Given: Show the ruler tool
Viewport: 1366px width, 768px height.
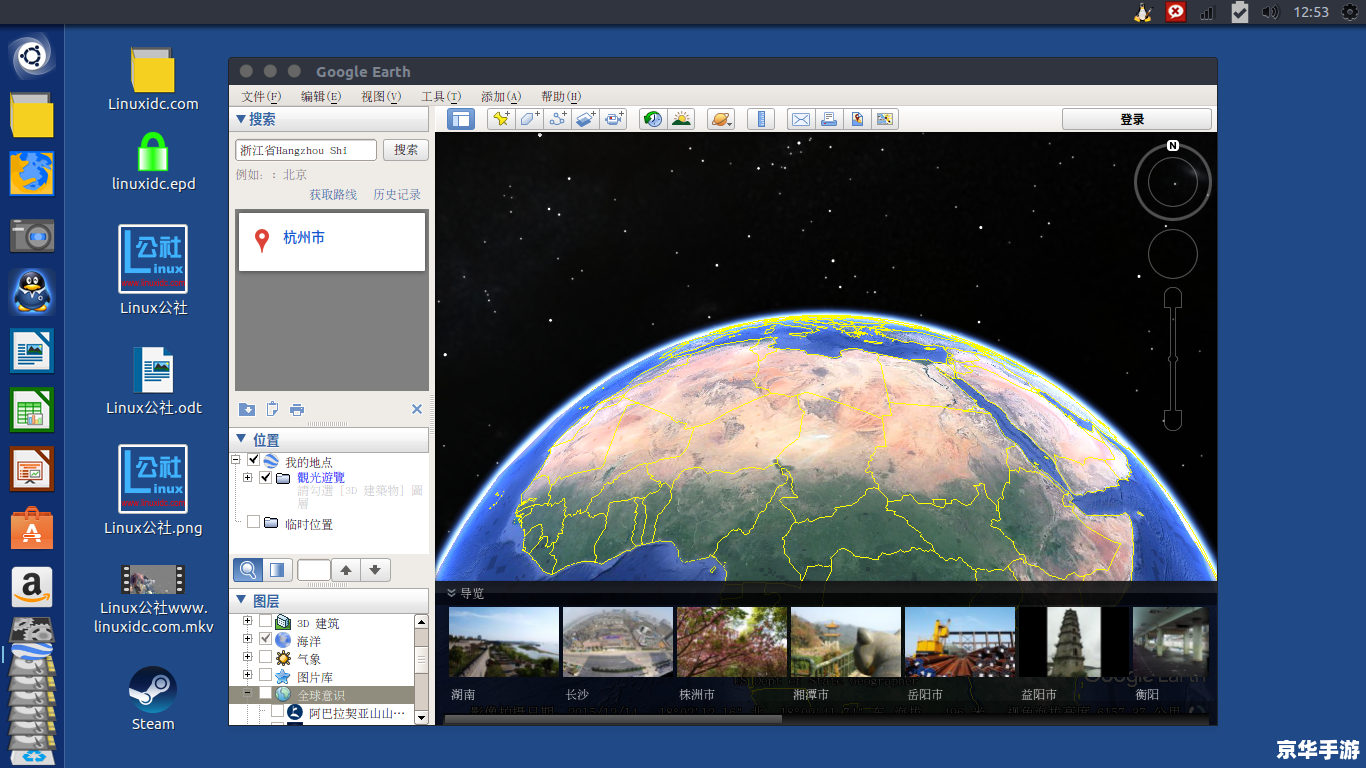Looking at the screenshot, I should [761, 119].
